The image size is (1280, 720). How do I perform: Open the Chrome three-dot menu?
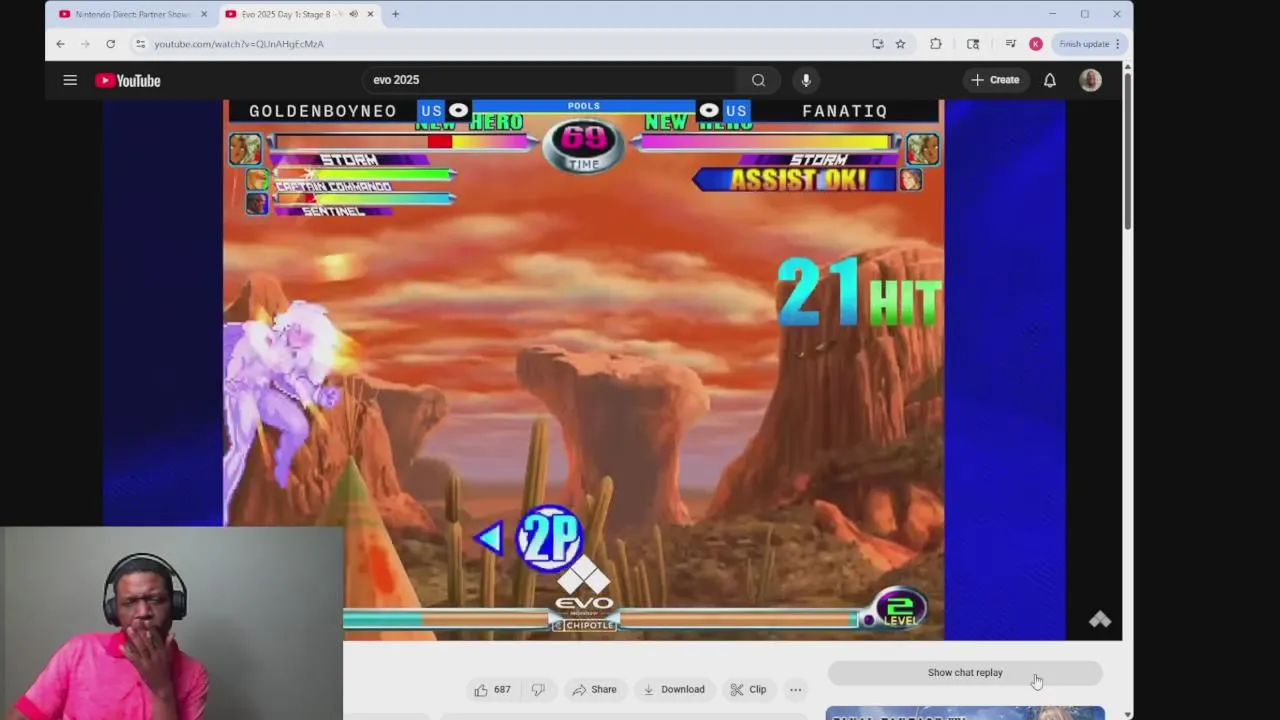pos(1120,44)
